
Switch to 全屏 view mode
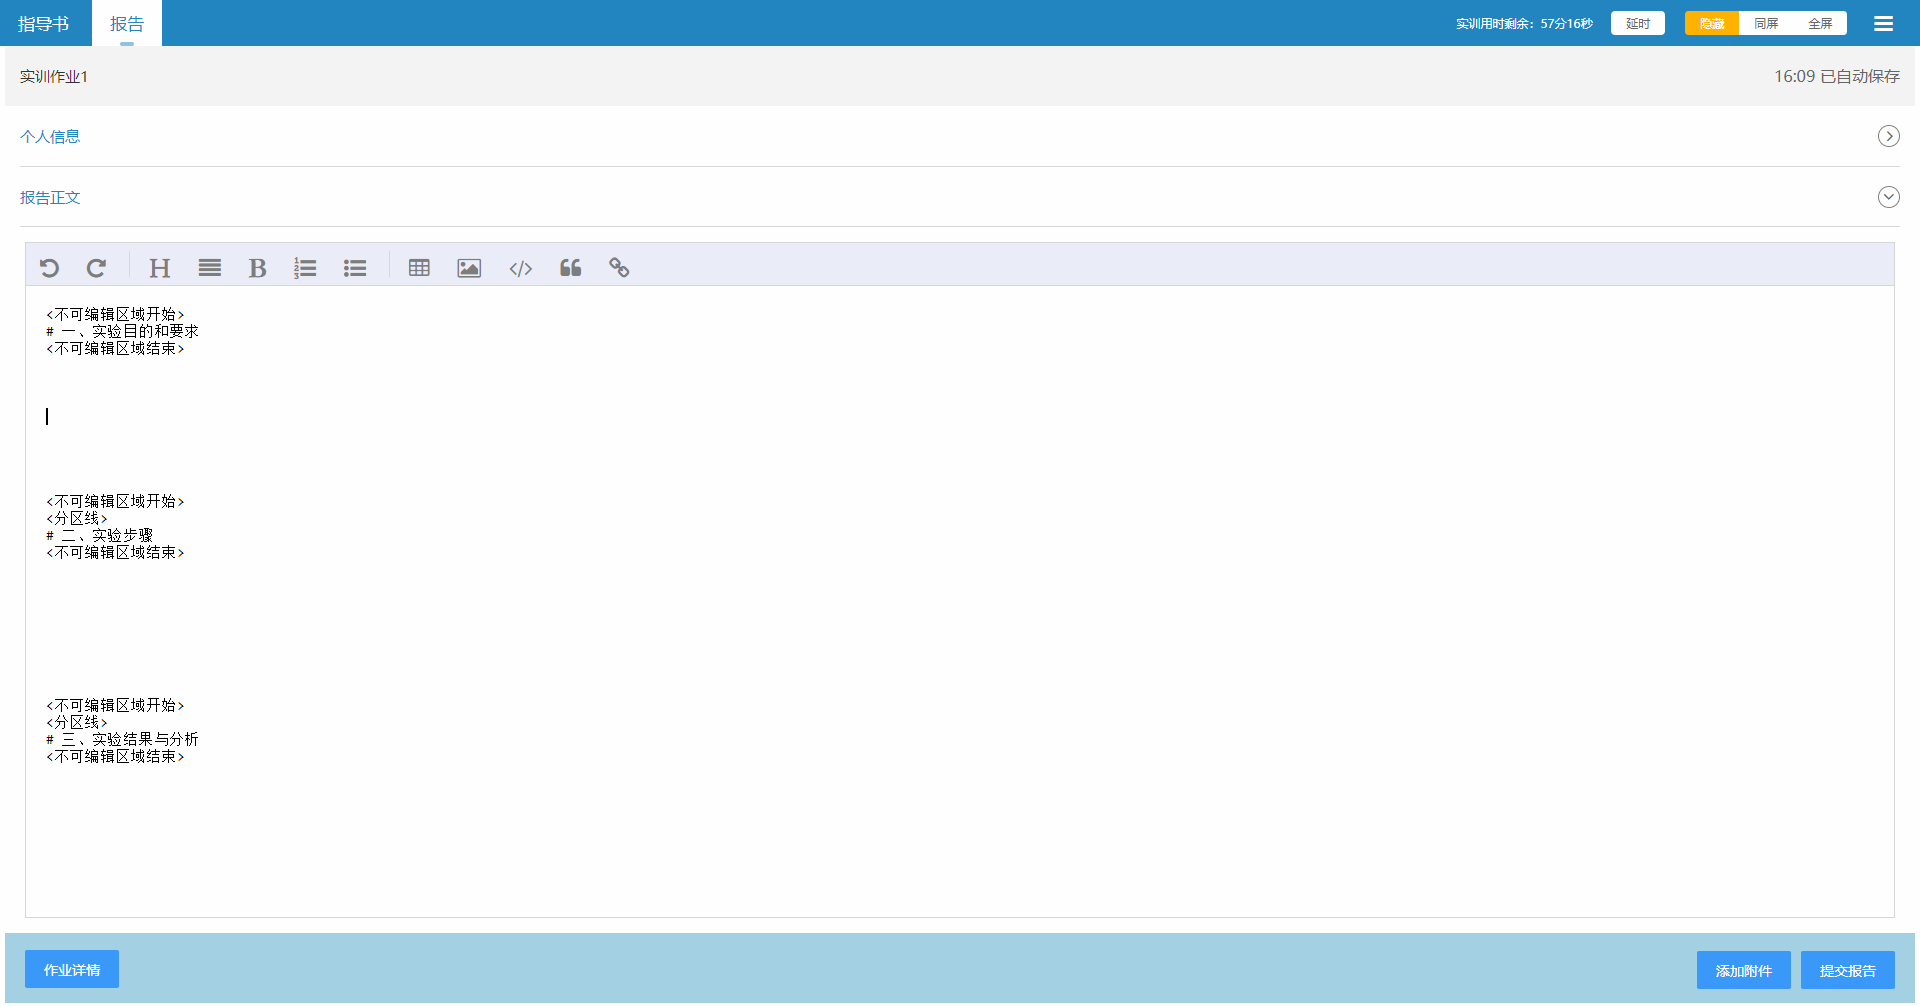(1820, 24)
